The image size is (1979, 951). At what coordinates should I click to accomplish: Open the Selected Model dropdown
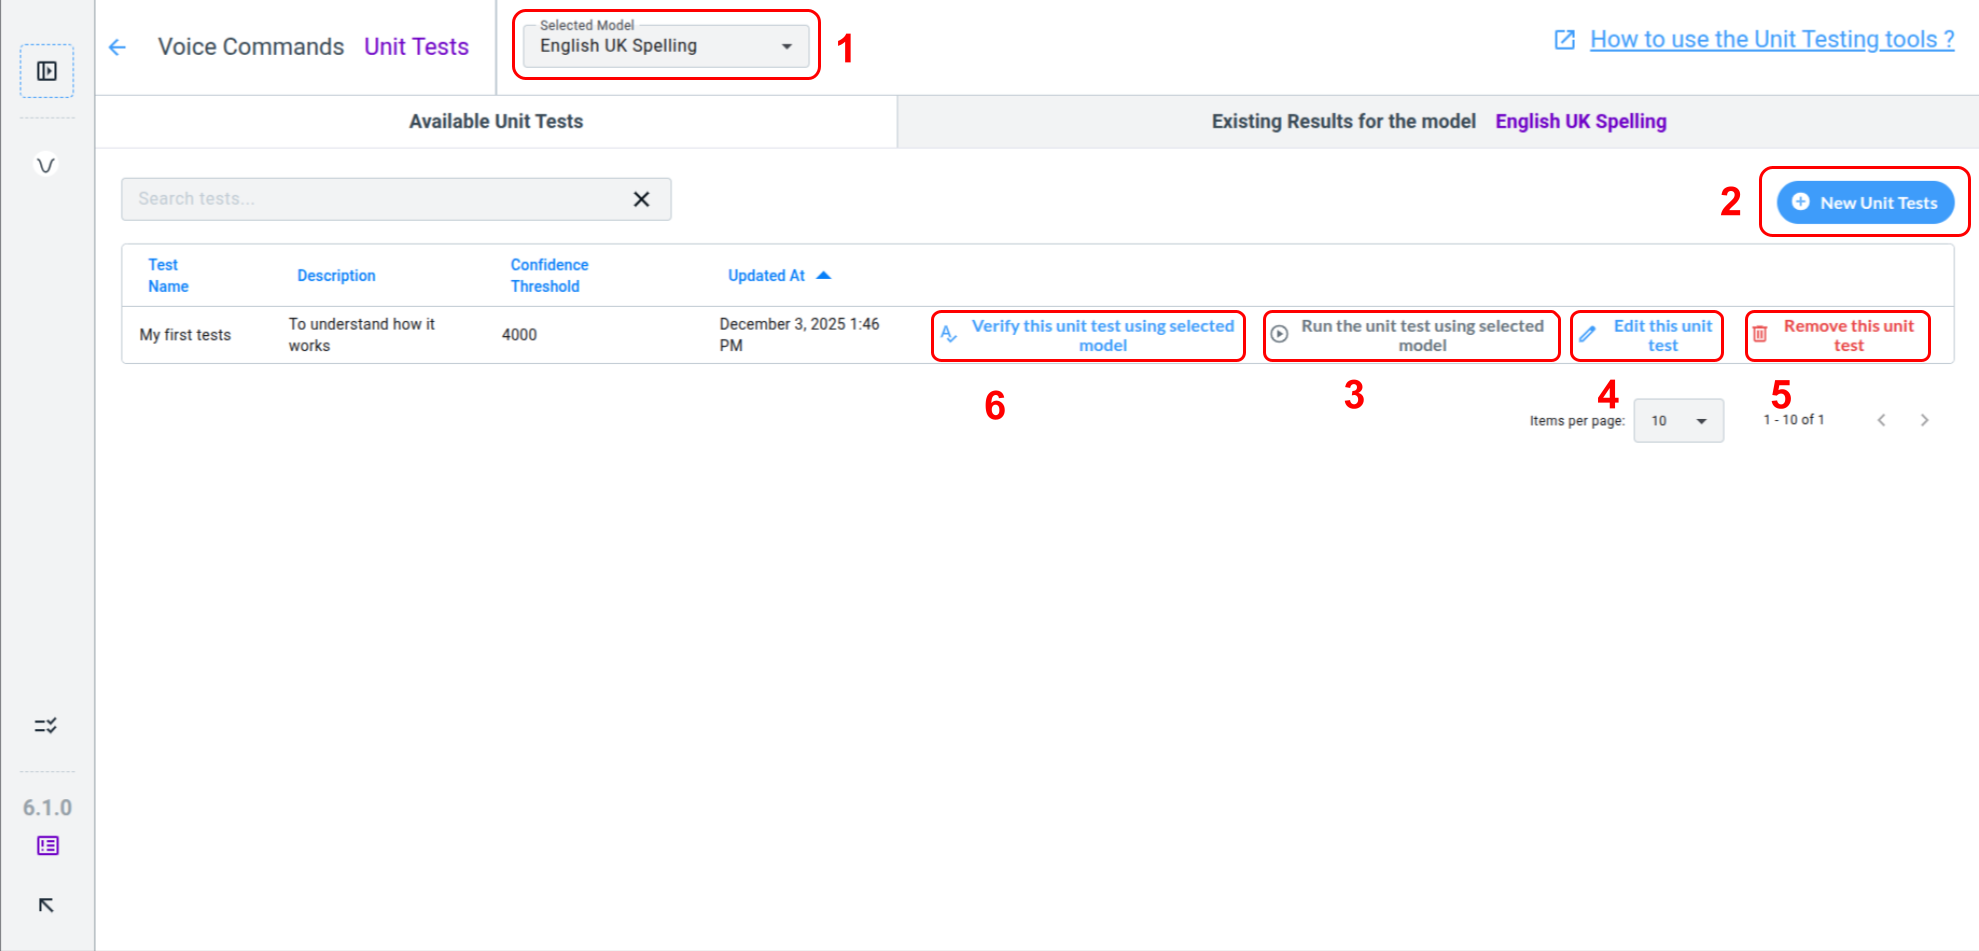[666, 46]
